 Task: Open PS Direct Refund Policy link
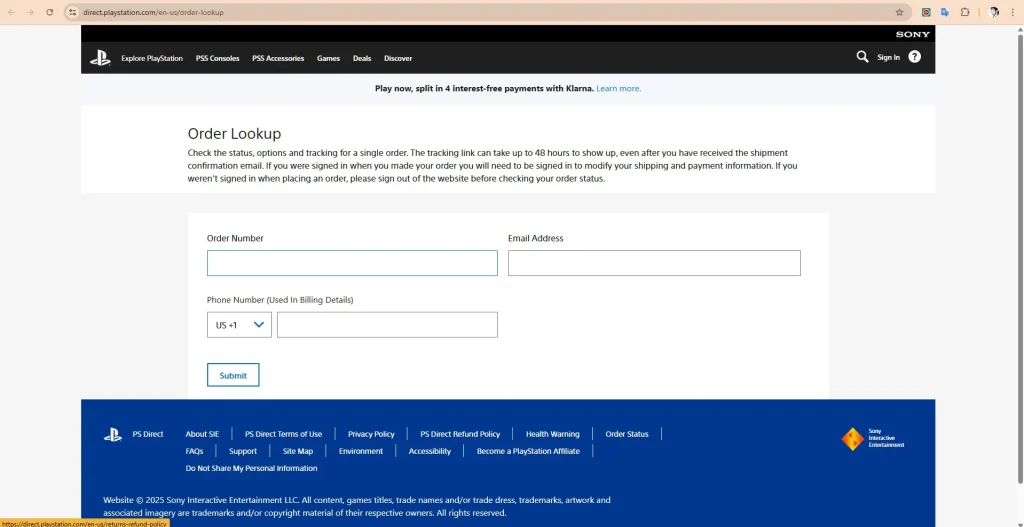click(x=460, y=434)
